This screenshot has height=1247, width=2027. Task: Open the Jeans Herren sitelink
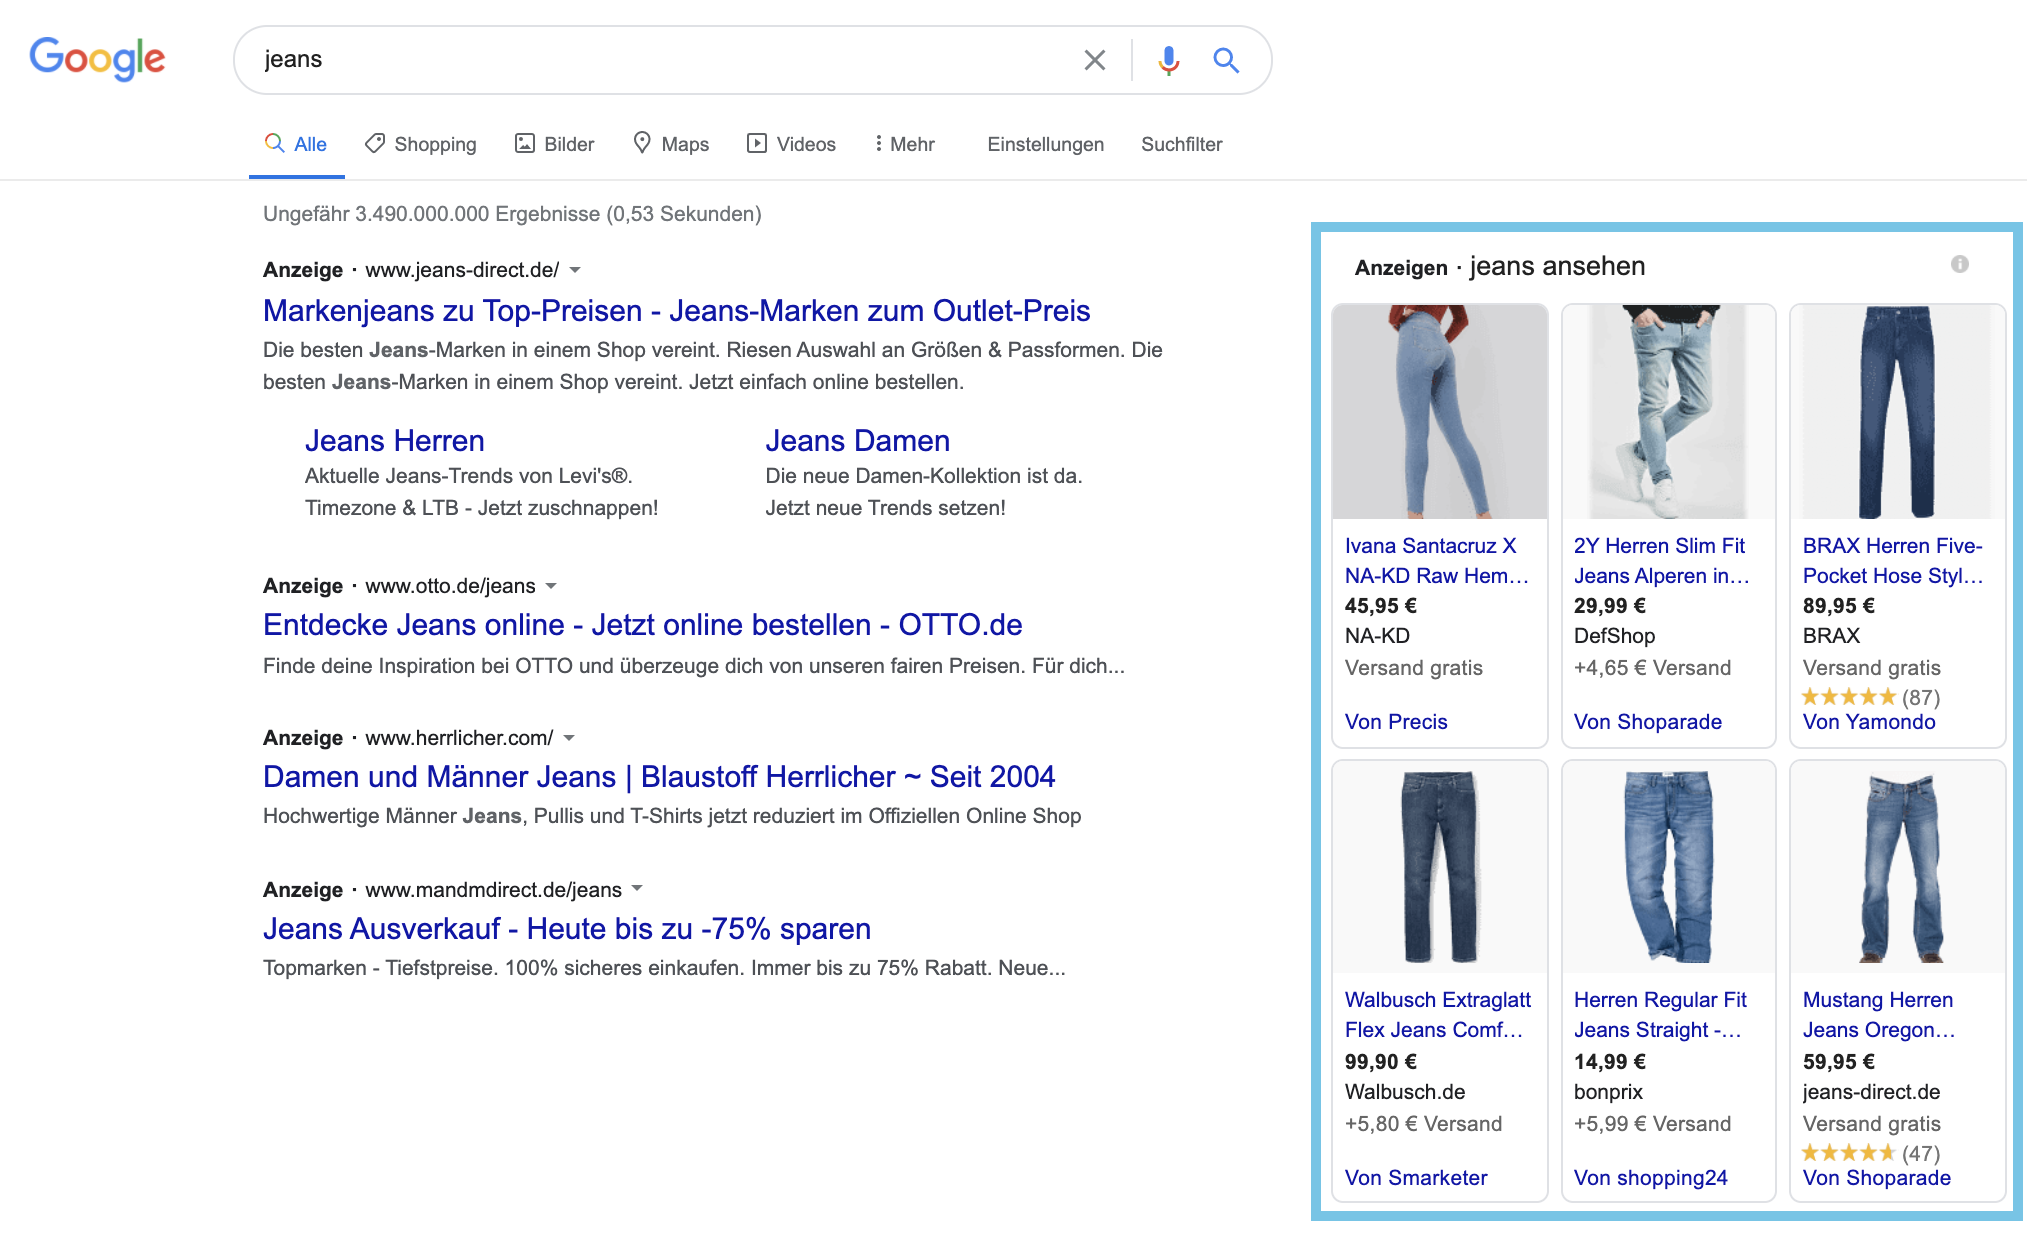pyautogui.click(x=395, y=441)
